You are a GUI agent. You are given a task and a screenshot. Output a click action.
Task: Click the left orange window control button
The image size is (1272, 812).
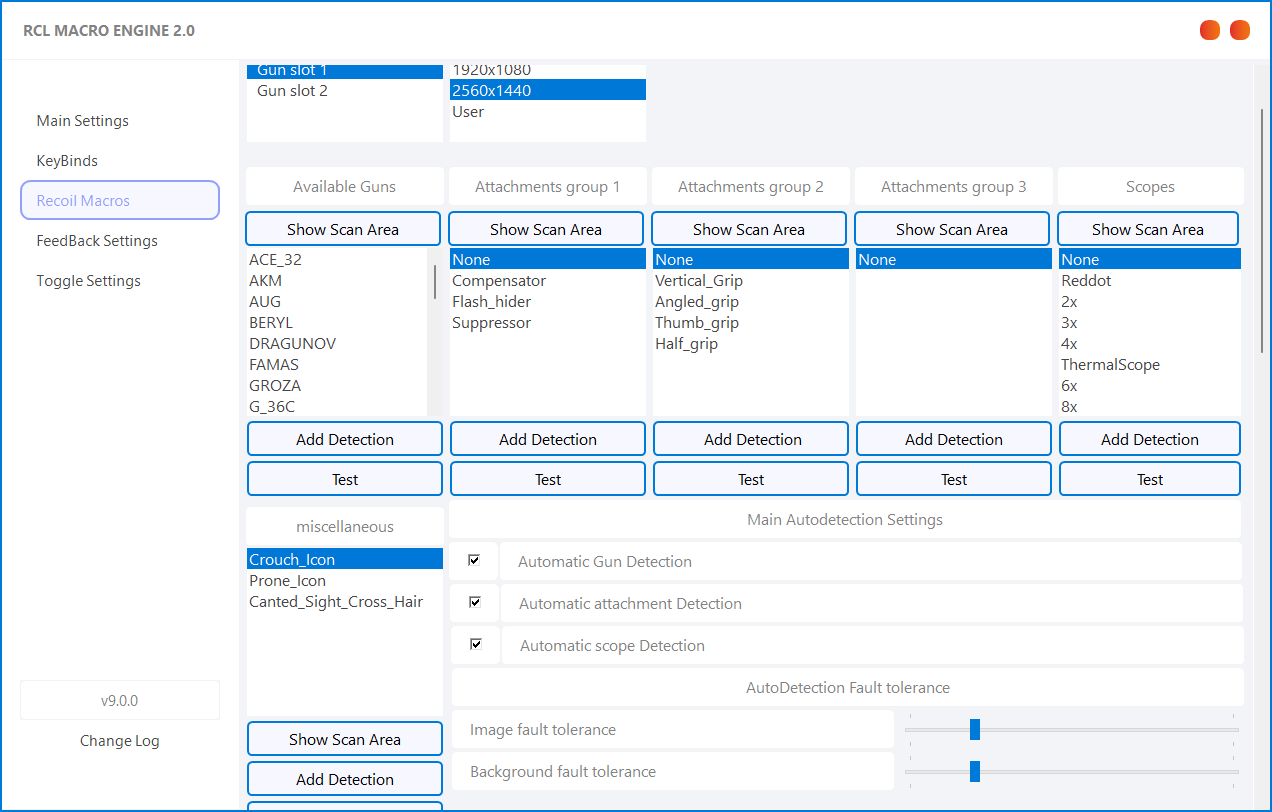1209,30
